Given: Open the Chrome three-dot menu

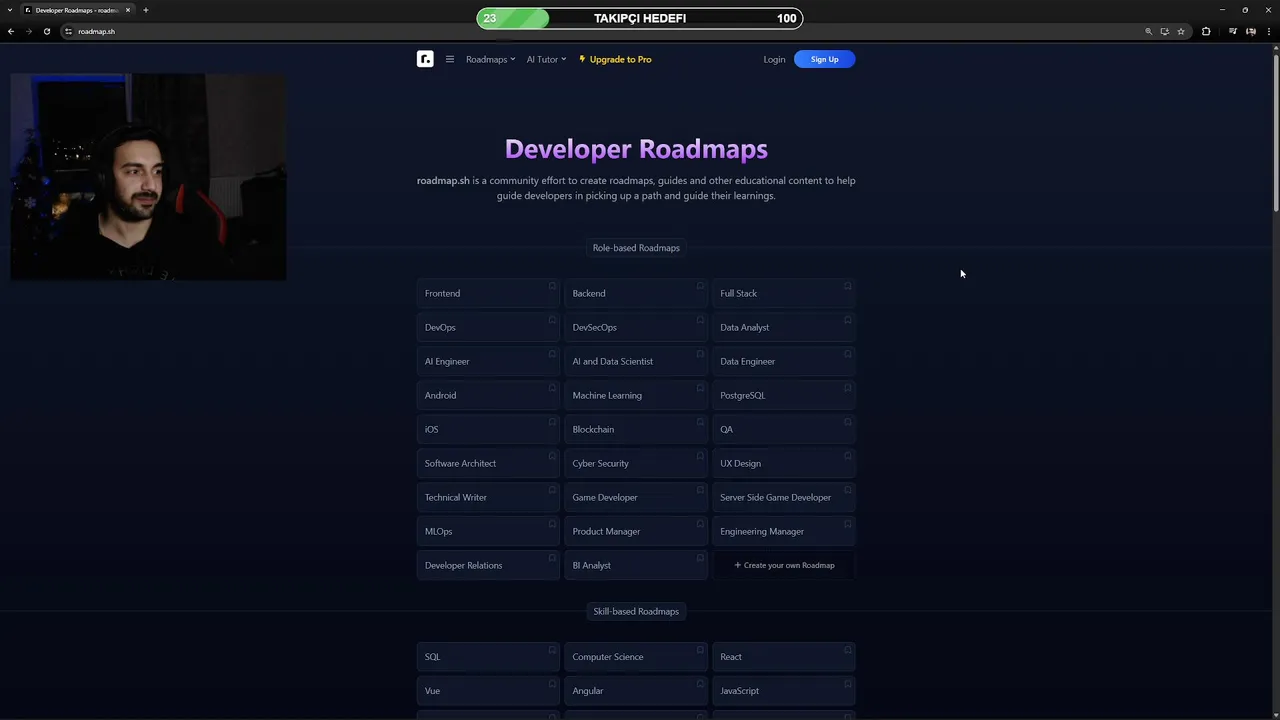Looking at the screenshot, I should pyautogui.click(x=1267, y=31).
